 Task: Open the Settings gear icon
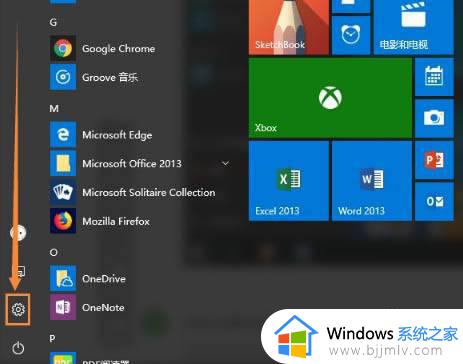(18, 309)
